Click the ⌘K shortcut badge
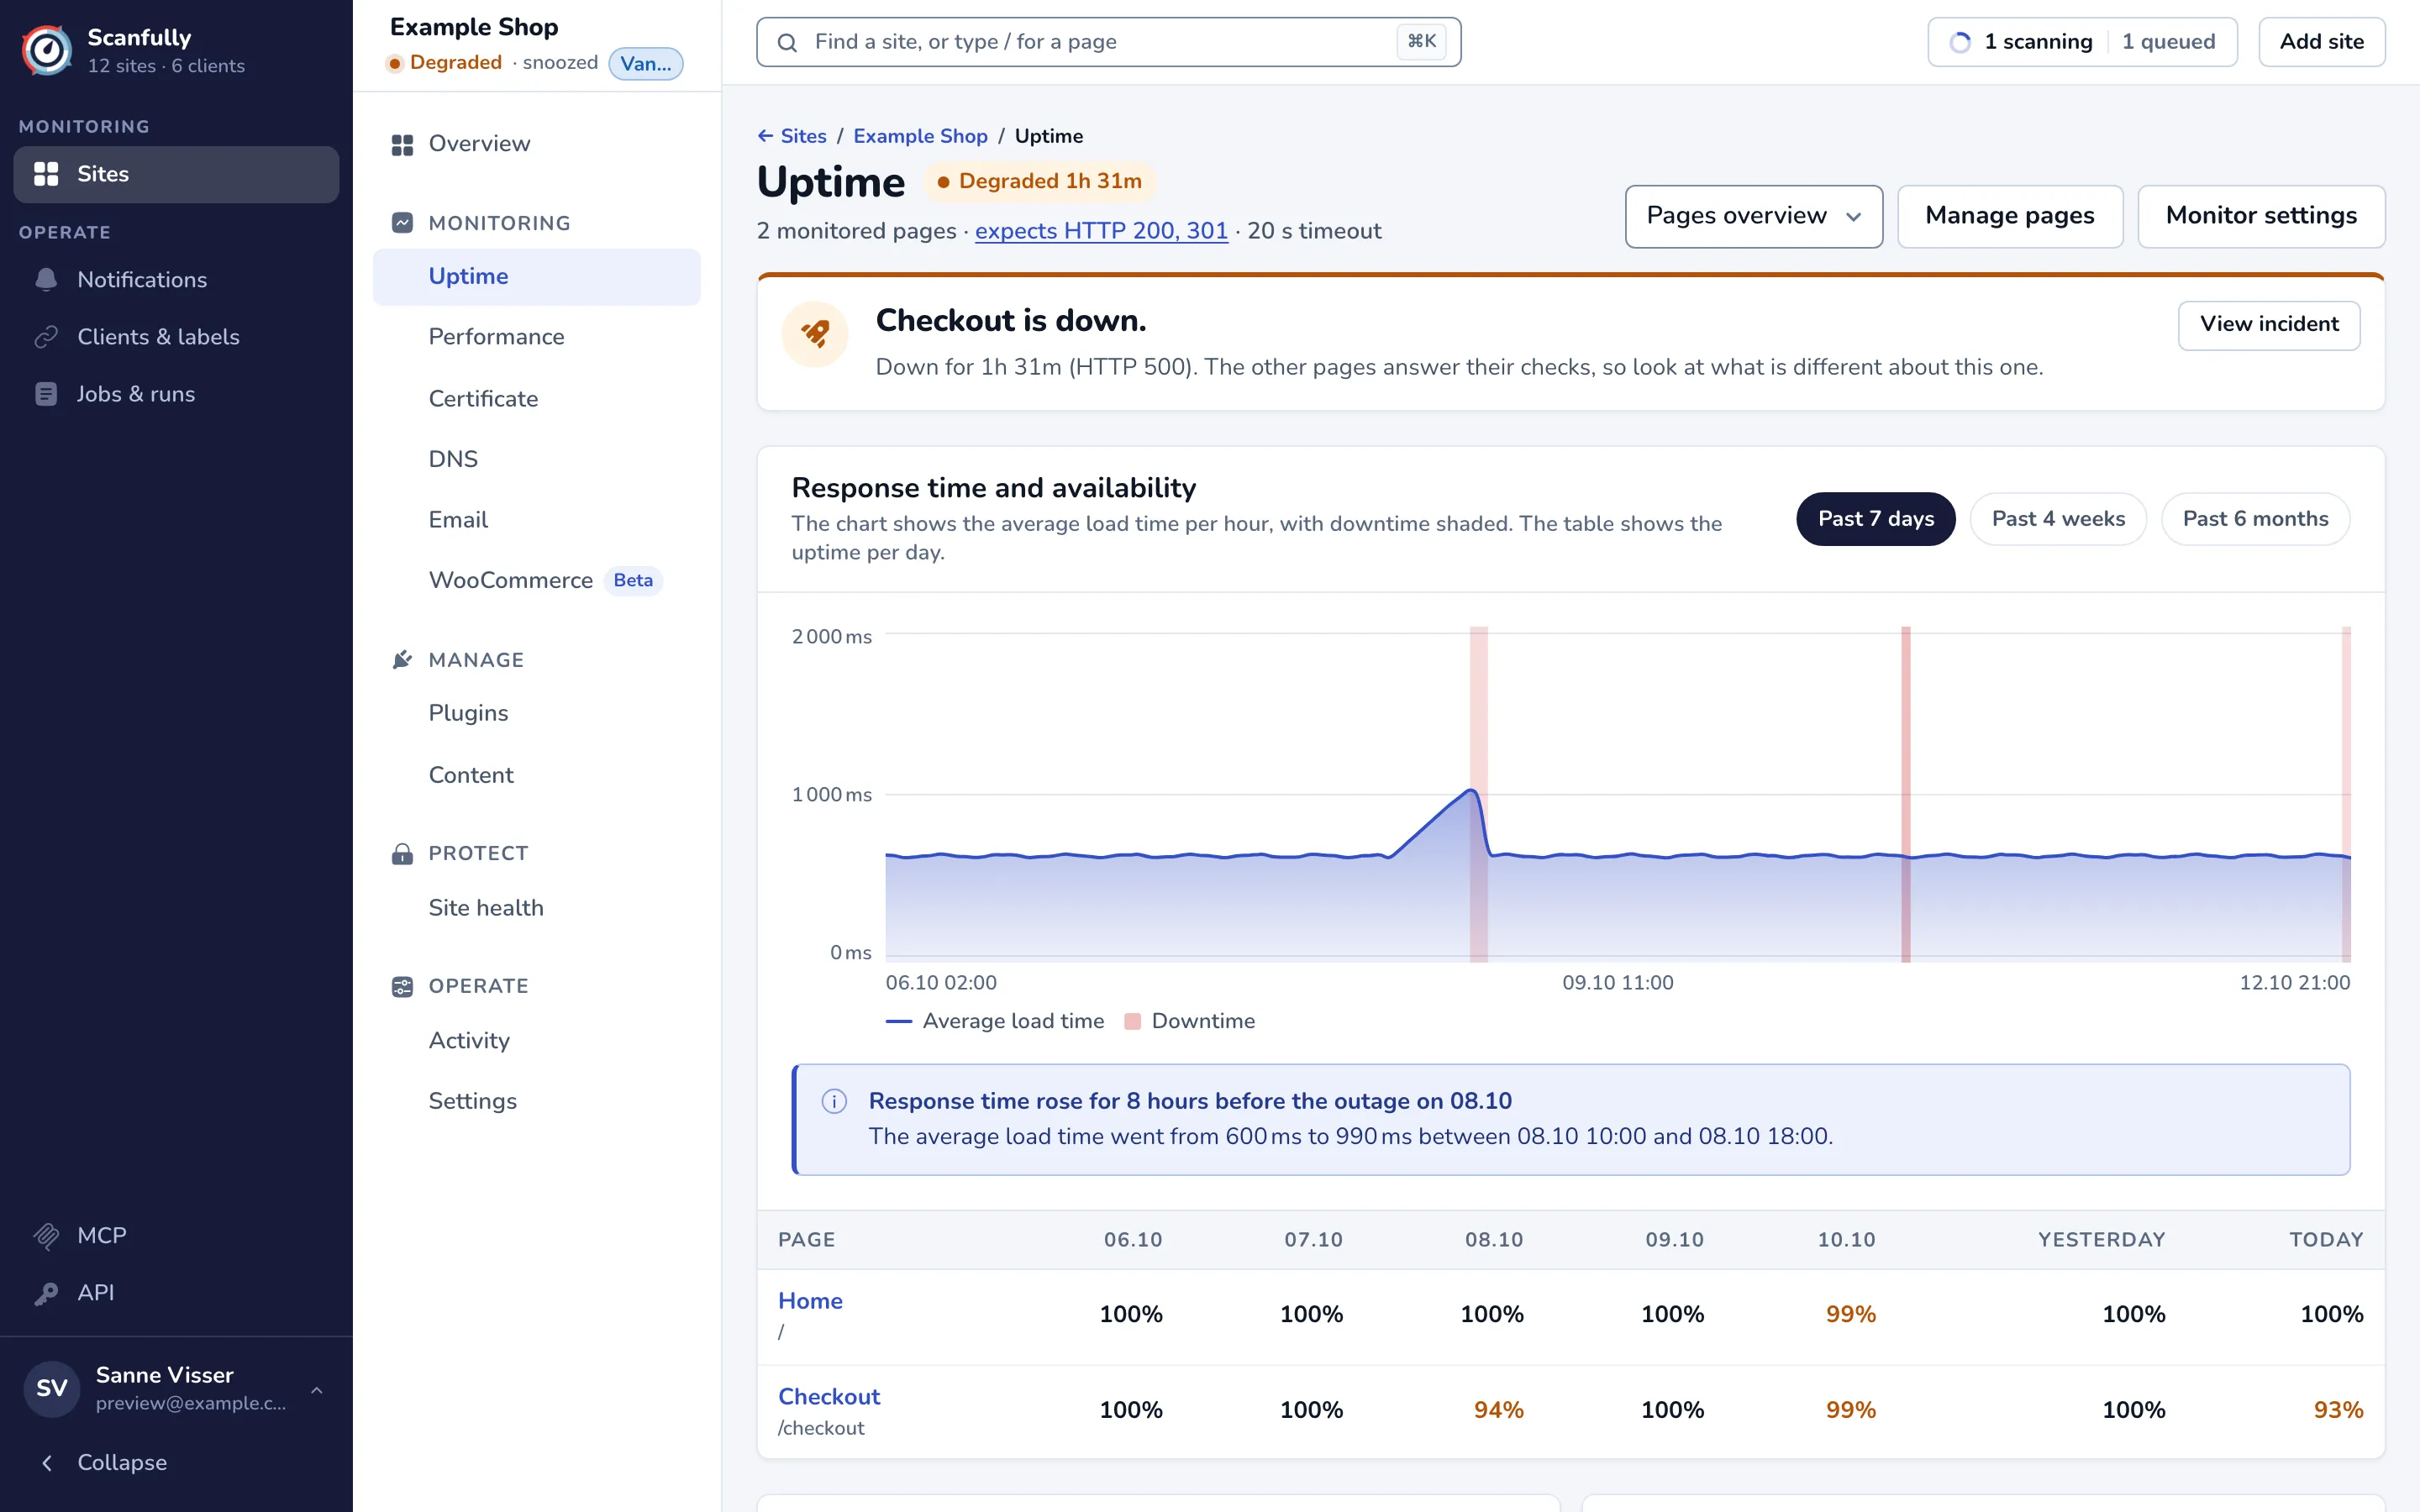Image resolution: width=2420 pixels, height=1512 pixels. tap(1421, 42)
